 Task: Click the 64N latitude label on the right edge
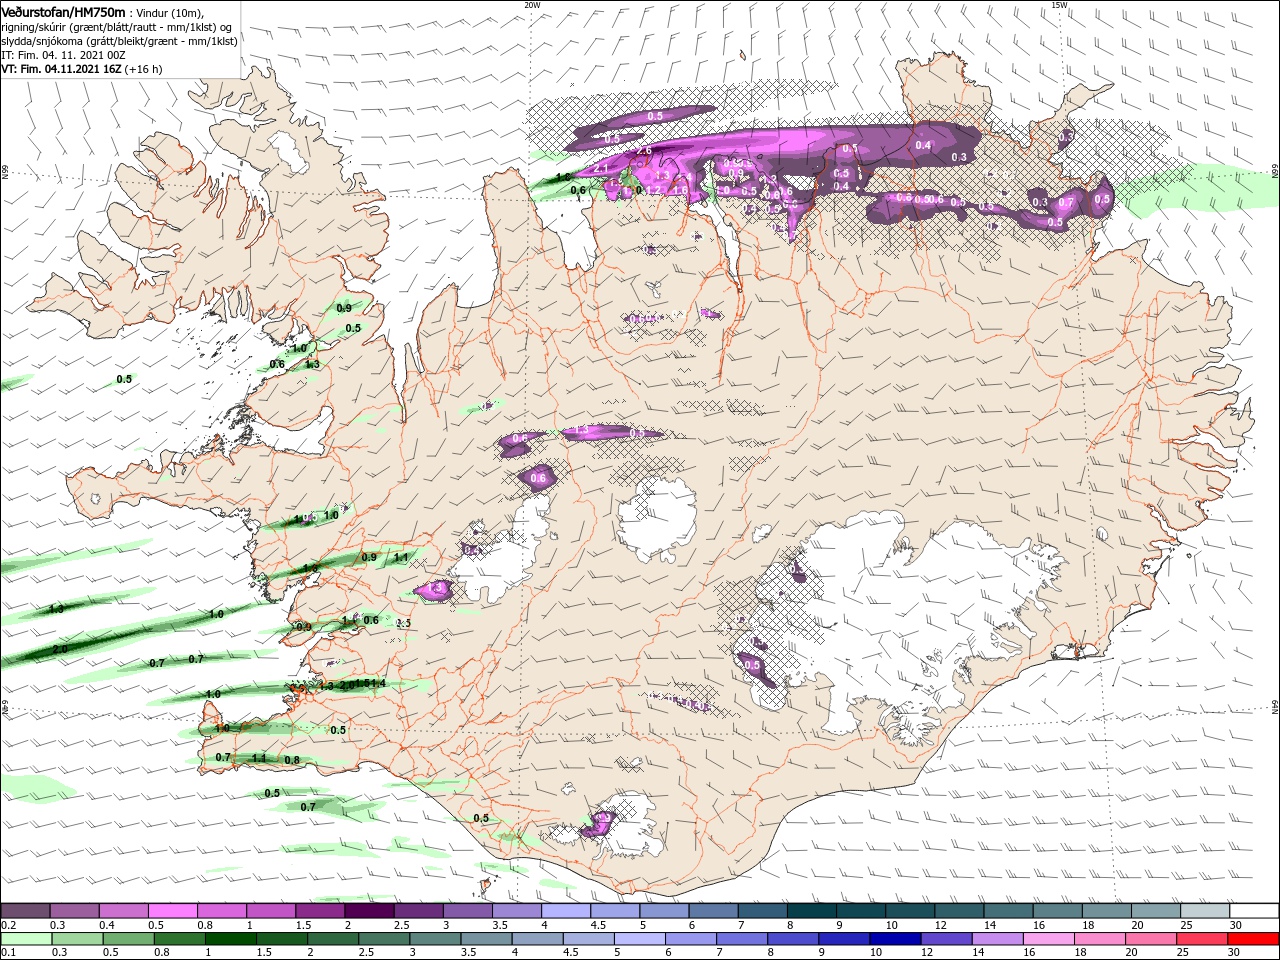pyautogui.click(x=1275, y=708)
